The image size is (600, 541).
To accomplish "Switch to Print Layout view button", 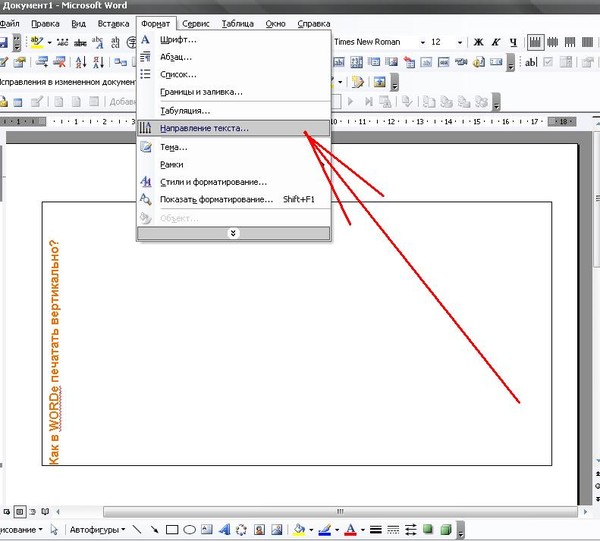I will (x=20, y=512).
